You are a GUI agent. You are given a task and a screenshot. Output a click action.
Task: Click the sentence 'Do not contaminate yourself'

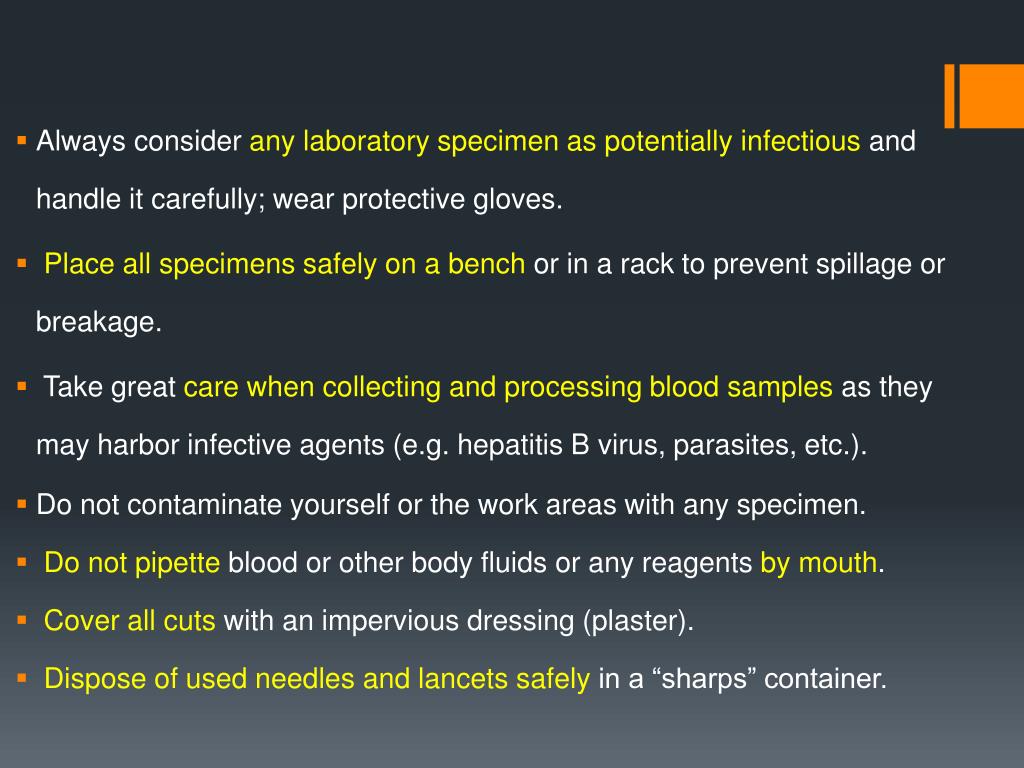coord(451,505)
